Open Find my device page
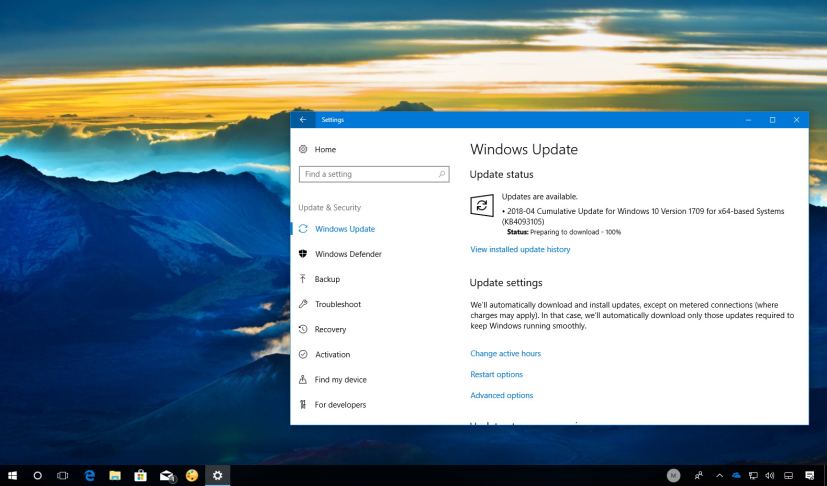Viewport: 827px width, 486px height. coord(340,379)
